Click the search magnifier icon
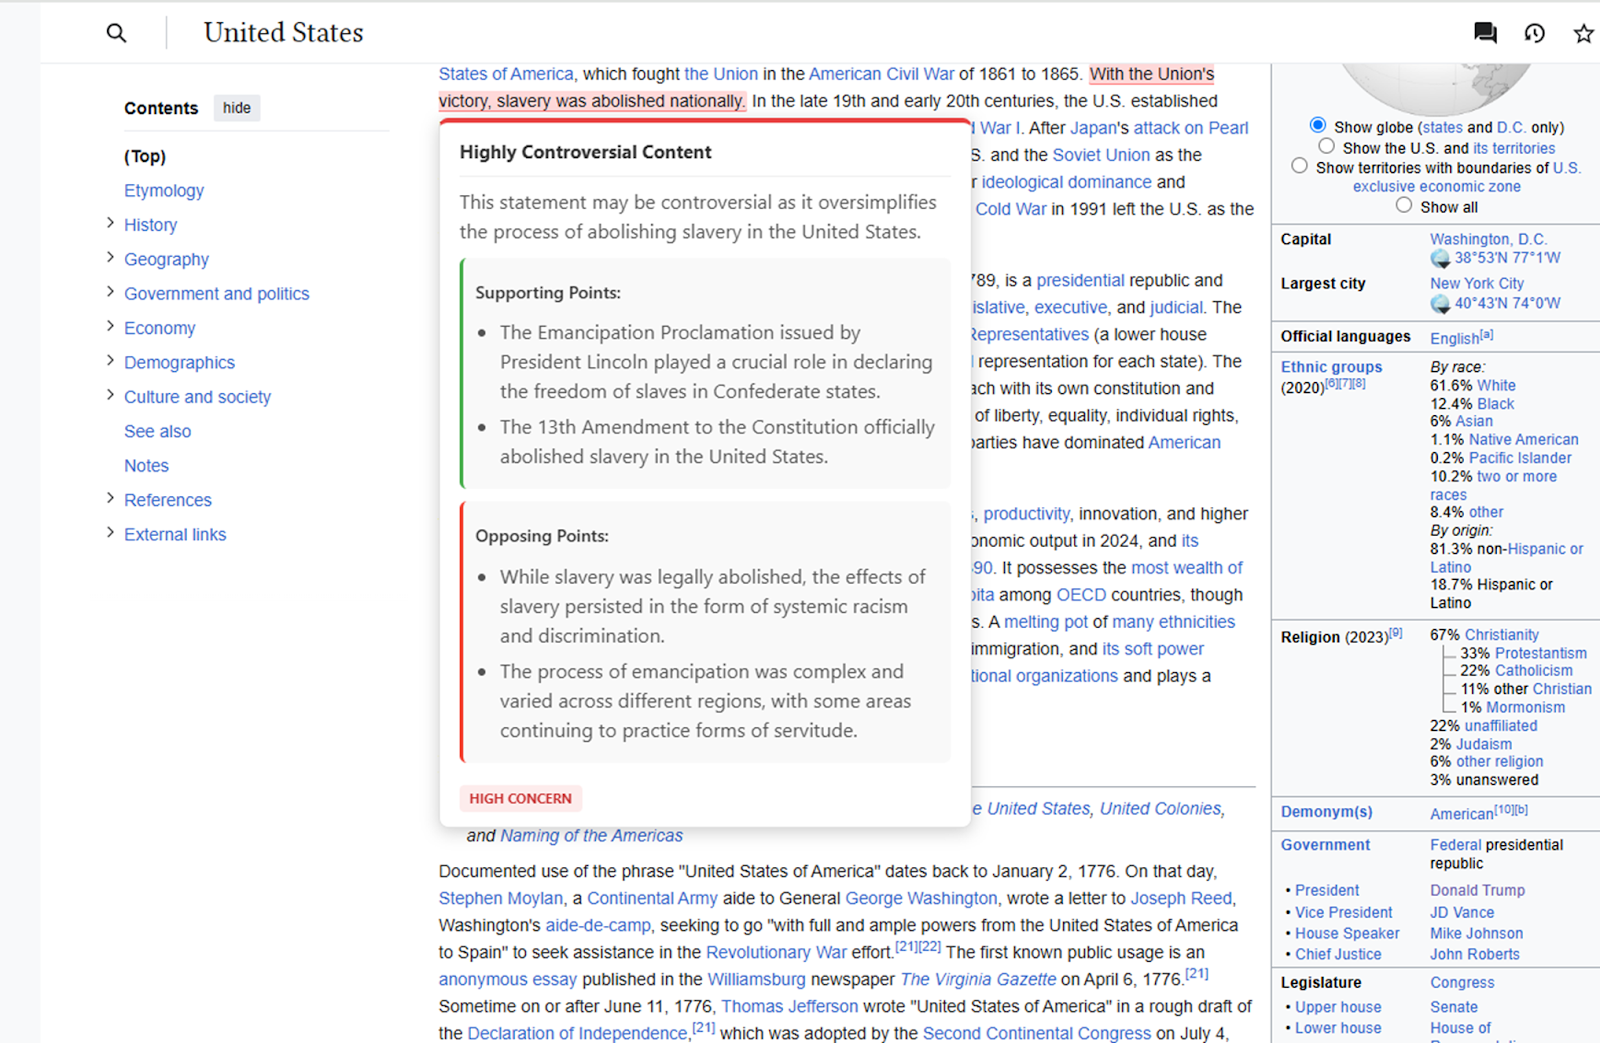This screenshot has width=1600, height=1043. [x=116, y=33]
